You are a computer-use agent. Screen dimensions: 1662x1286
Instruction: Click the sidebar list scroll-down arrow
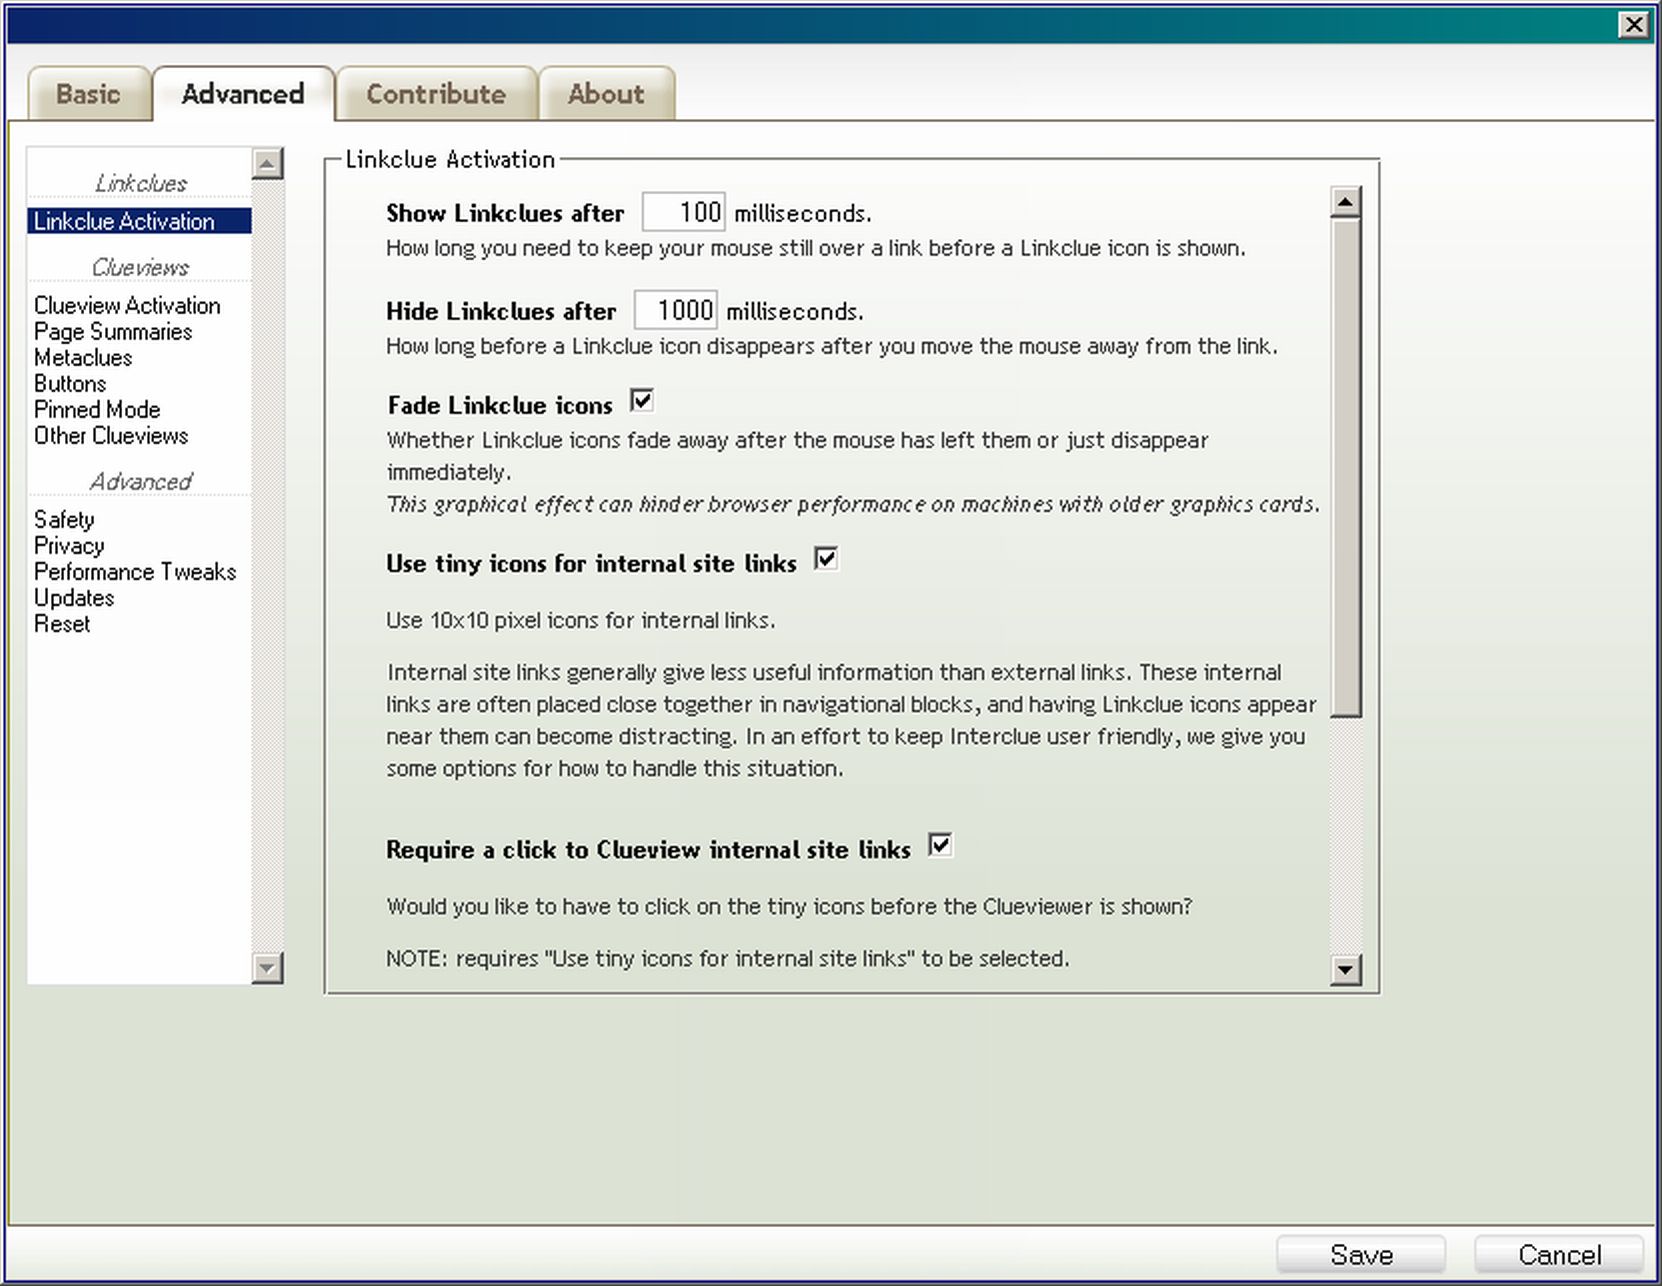pyautogui.click(x=267, y=967)
